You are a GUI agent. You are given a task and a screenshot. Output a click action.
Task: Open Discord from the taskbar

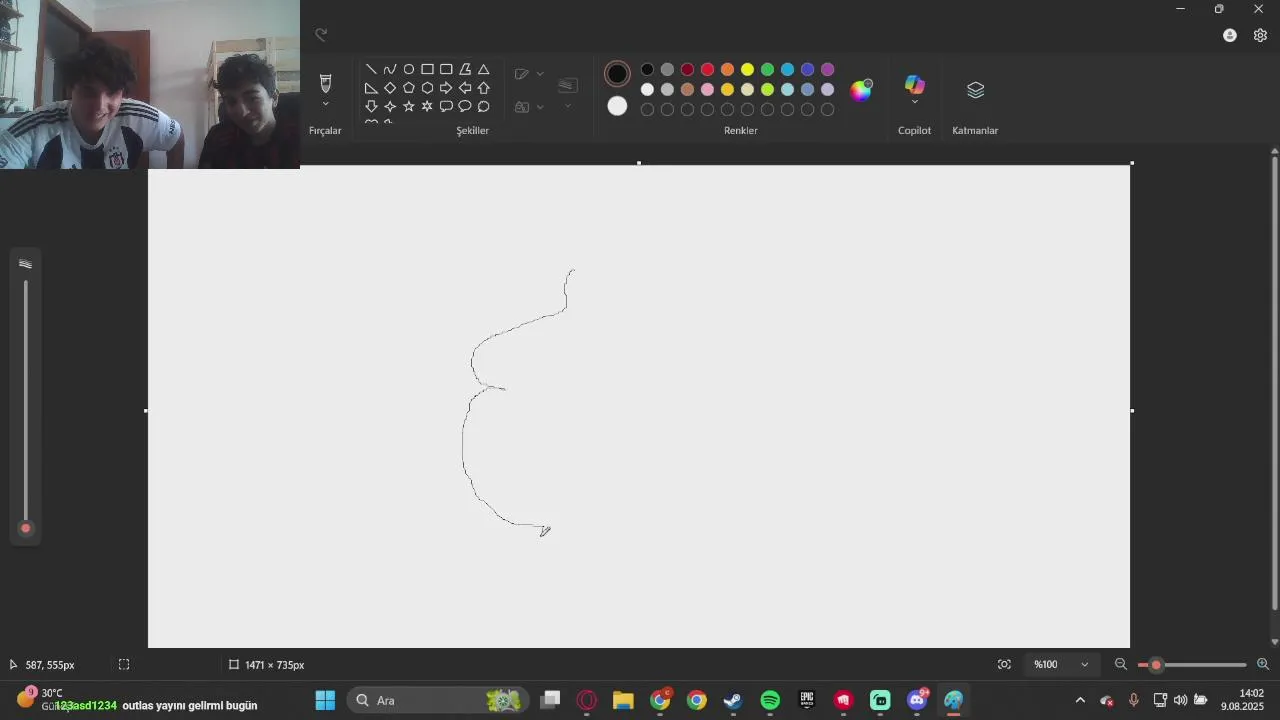[917, 700]
